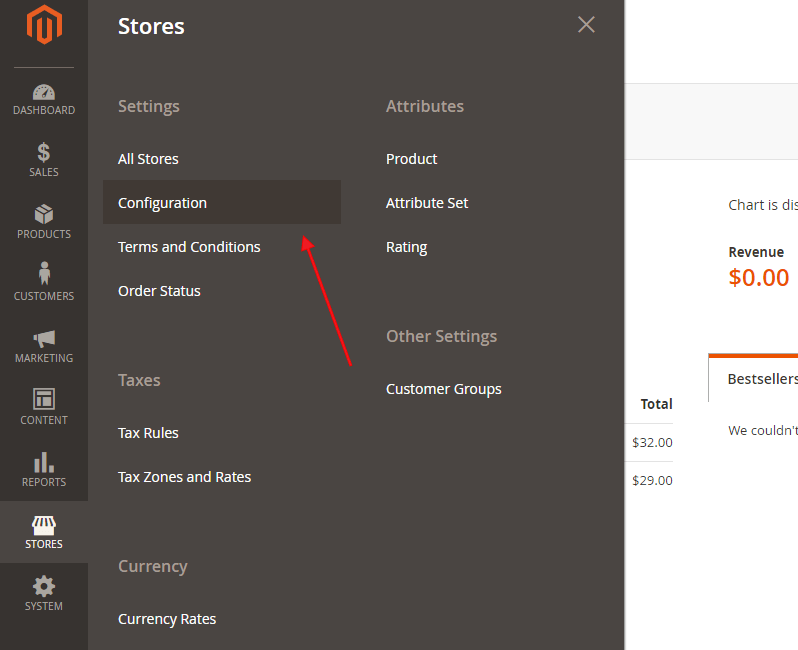
Task: Open Product attributes
Action: click(411, 159)
